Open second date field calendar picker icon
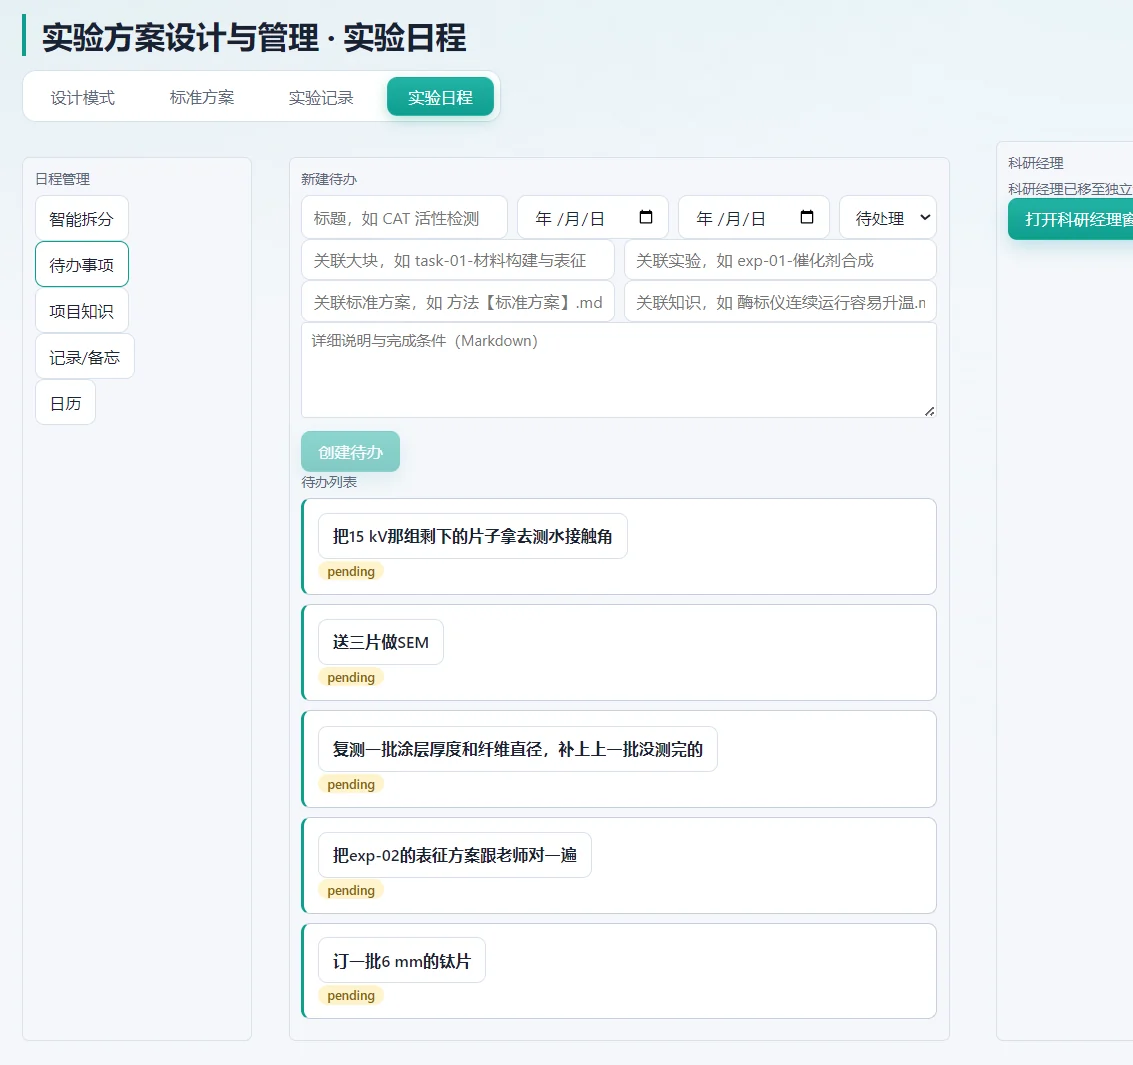Screen dimensions: 1133x1065 click(807, 217)
